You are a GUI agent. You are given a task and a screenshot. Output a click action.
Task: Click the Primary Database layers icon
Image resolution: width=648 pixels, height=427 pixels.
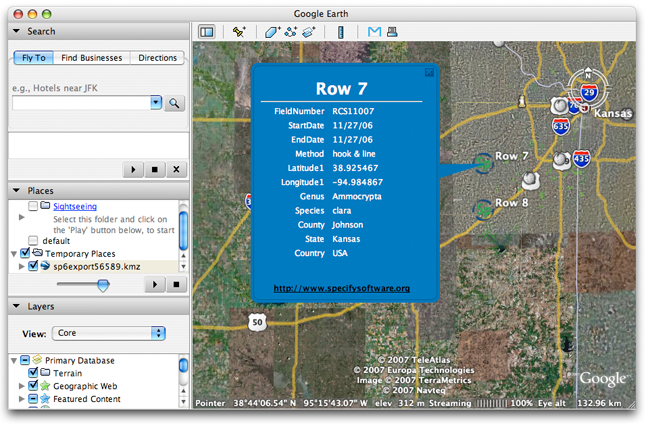[37, 359]
